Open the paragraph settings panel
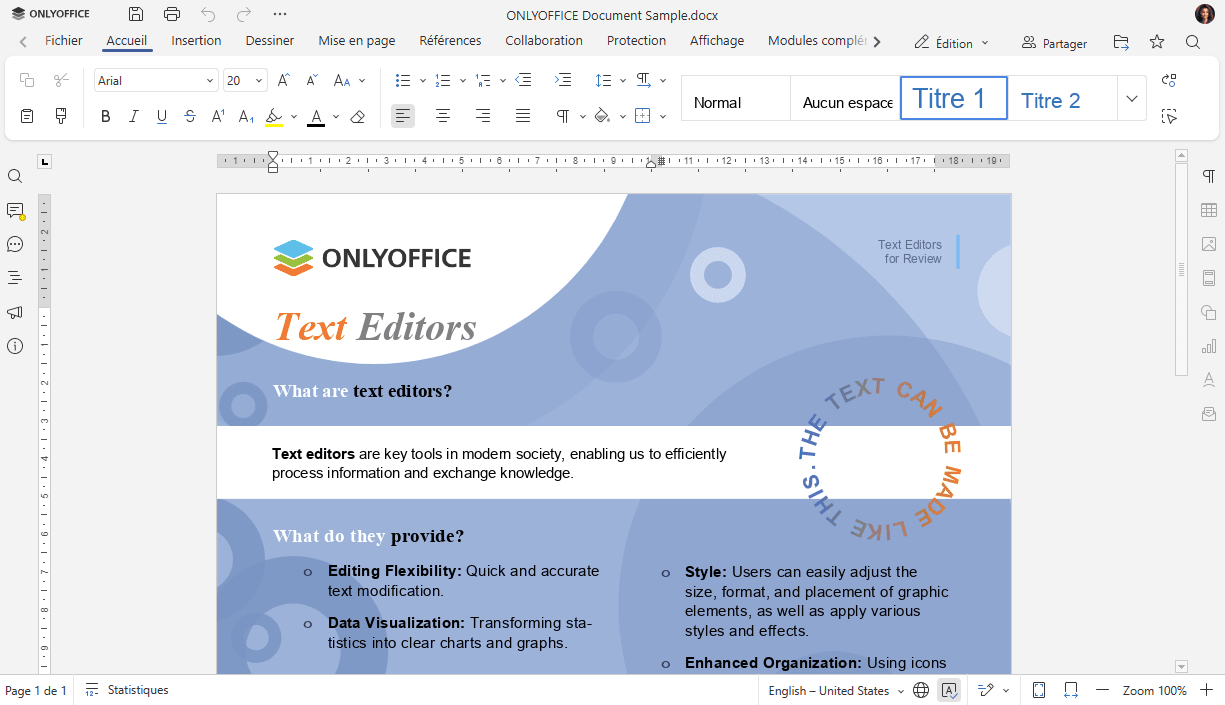Image resolution: width=1225 pixels, height=705 pixels. click(1209, 175)
